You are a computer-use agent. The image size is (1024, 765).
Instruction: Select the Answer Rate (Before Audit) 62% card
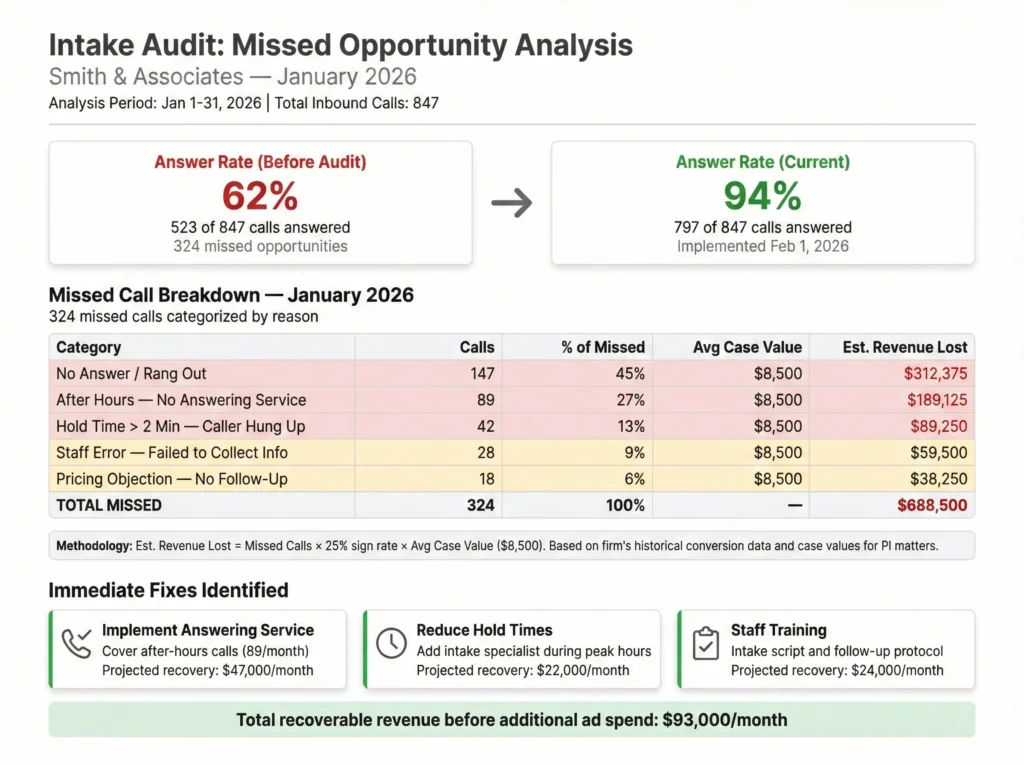click(x=260, y=203)
